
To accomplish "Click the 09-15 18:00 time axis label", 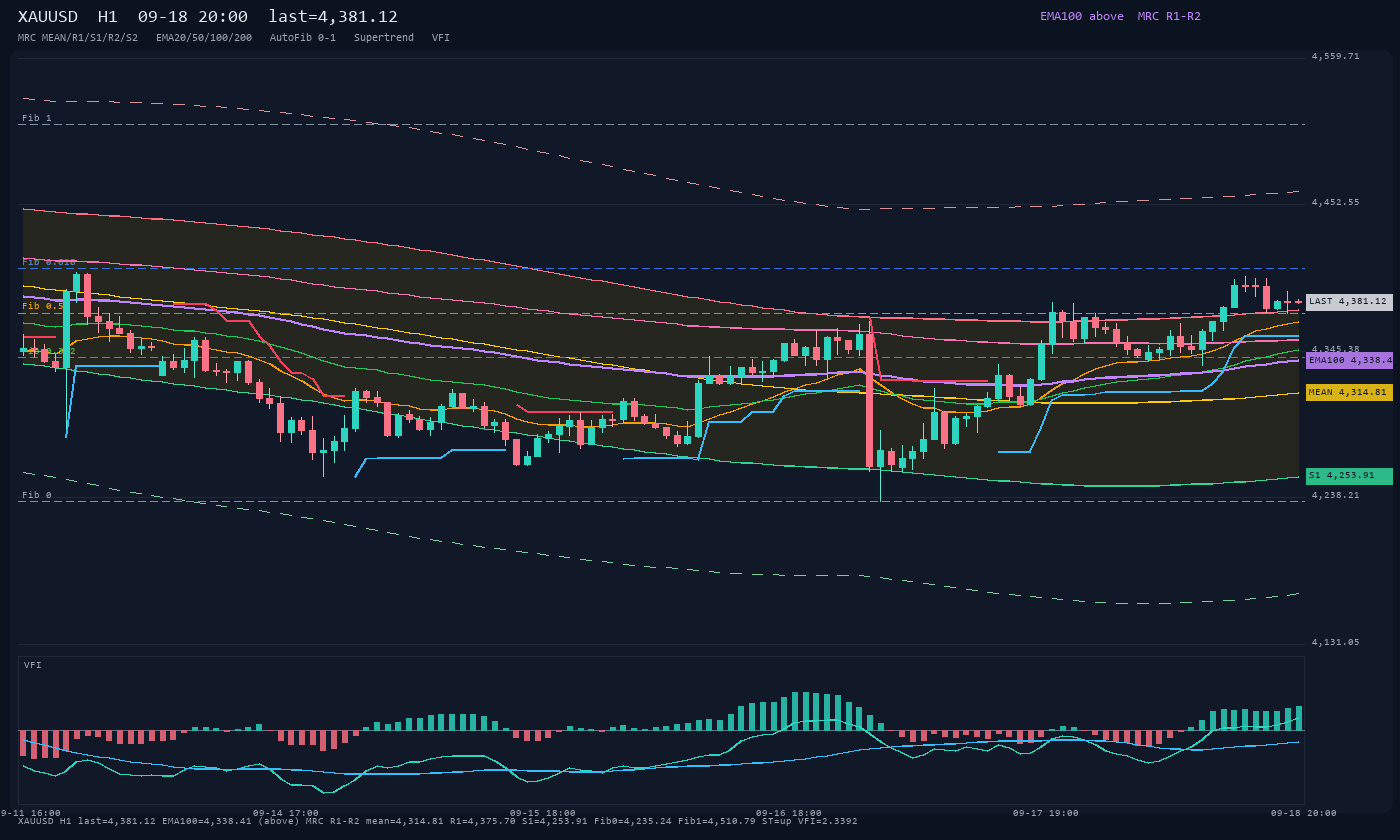I will tap(543, 813).
